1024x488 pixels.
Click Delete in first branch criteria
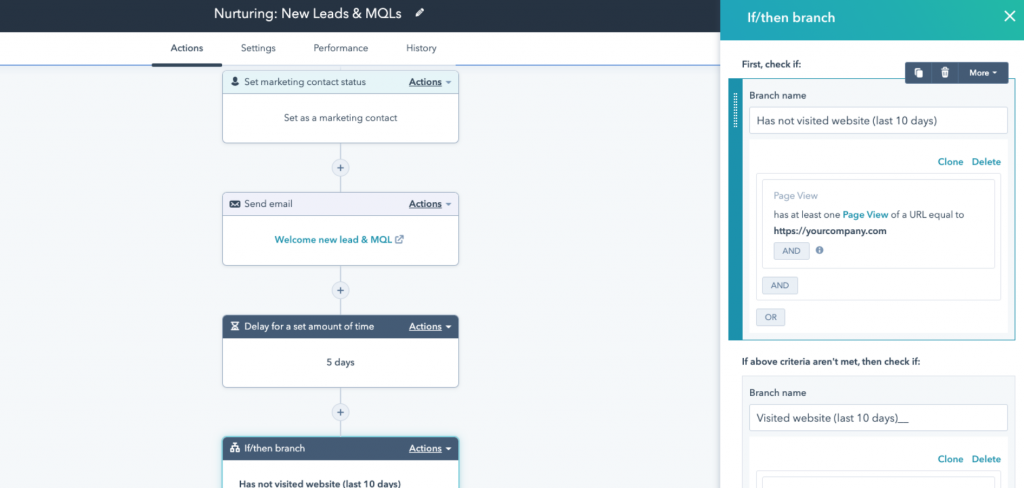click(986, 162)
